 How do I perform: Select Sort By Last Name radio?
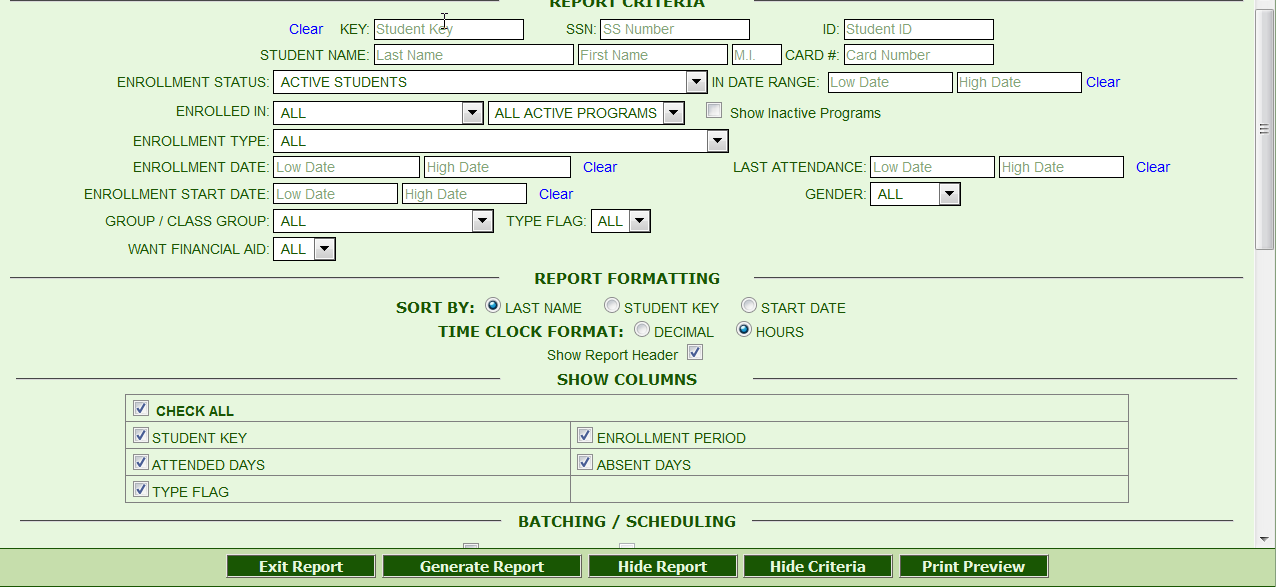click(492, 305)
